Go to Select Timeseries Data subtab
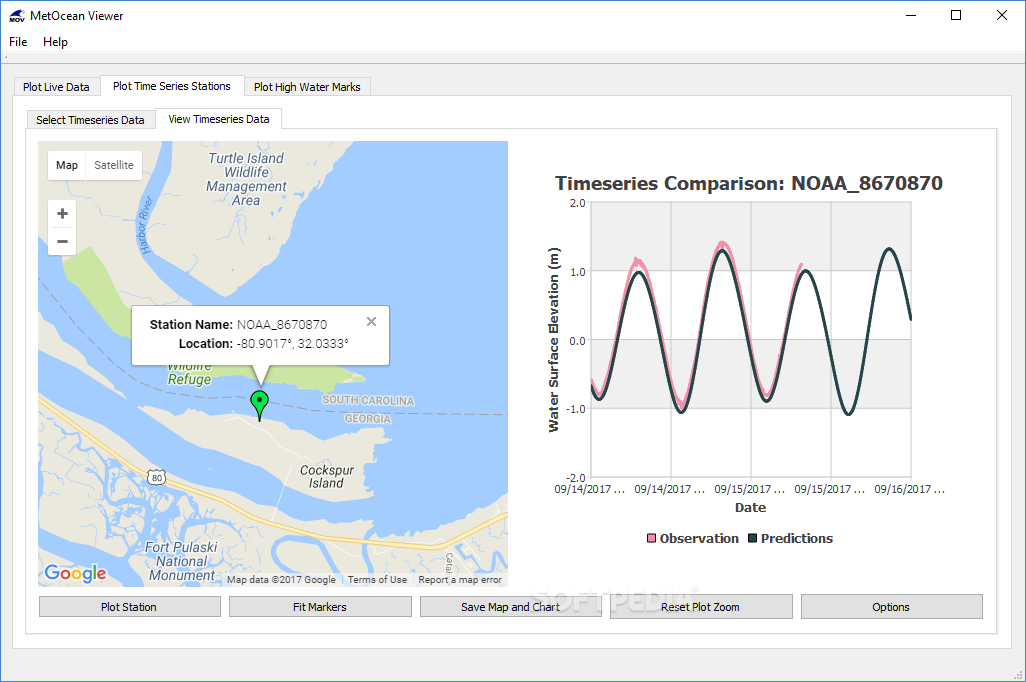Image resolution: width=1026 pixels, height=682 pixels. tap(90, 120)
